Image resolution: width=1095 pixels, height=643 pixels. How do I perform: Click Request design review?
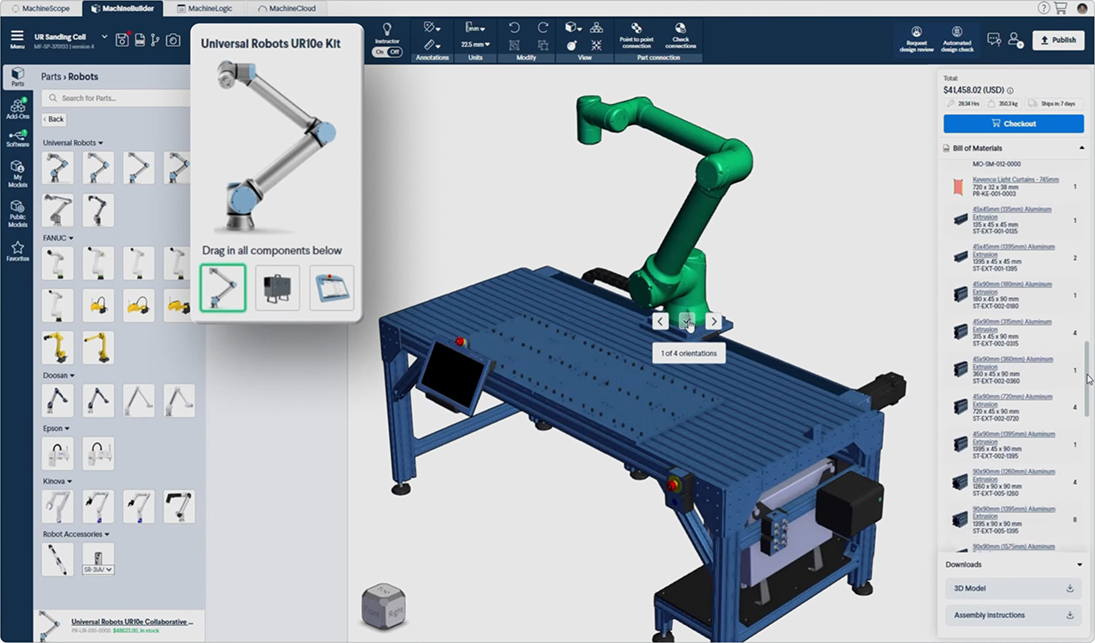(x=916, y=40)
